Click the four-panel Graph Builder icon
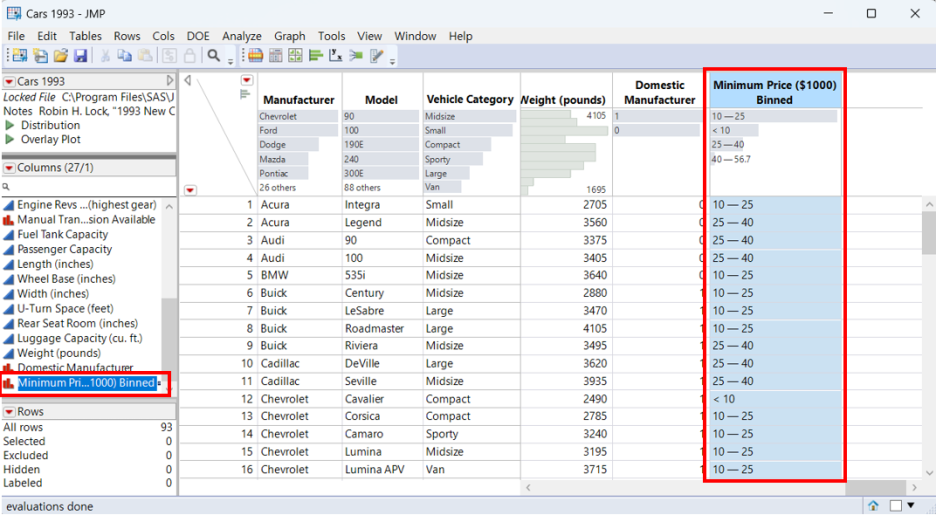This screenshot has height=515, width=936. 295,56
